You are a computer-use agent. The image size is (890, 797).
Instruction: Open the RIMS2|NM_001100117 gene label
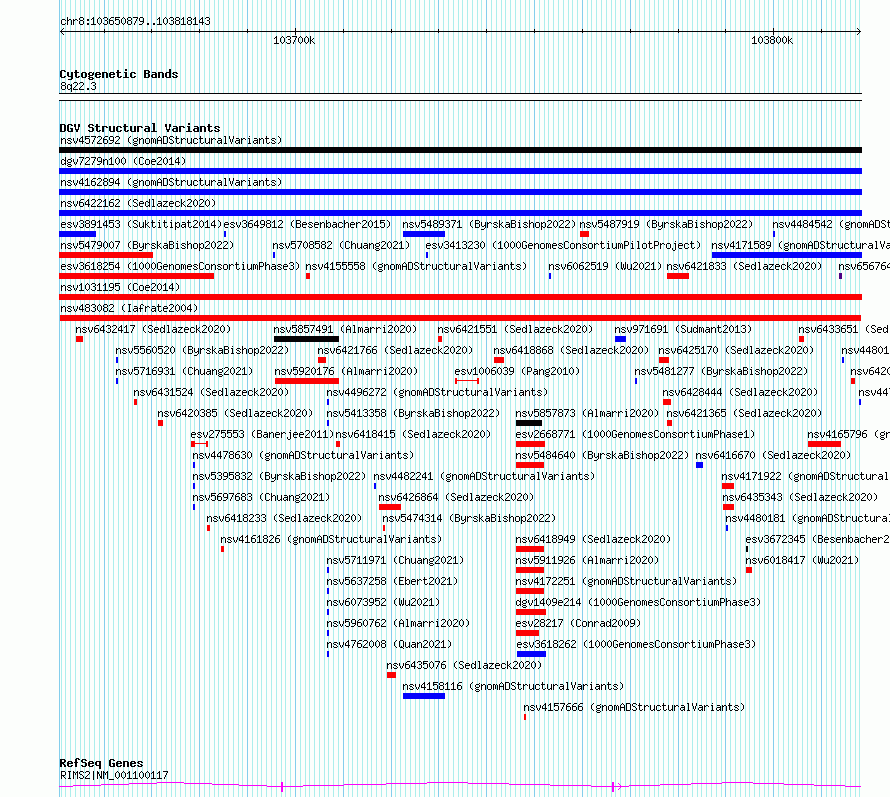114,775
